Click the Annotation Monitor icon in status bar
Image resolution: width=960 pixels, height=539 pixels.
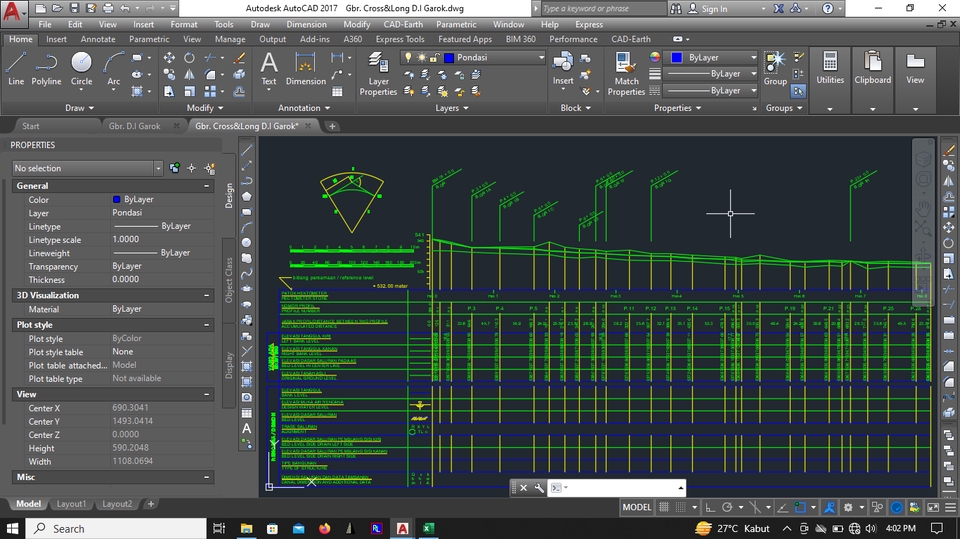tap(877, 507)
